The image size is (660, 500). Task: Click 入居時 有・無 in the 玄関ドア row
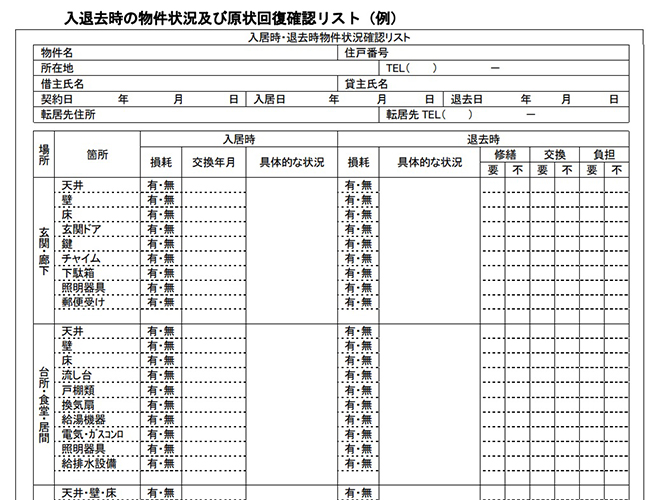(x=161, y=229)
